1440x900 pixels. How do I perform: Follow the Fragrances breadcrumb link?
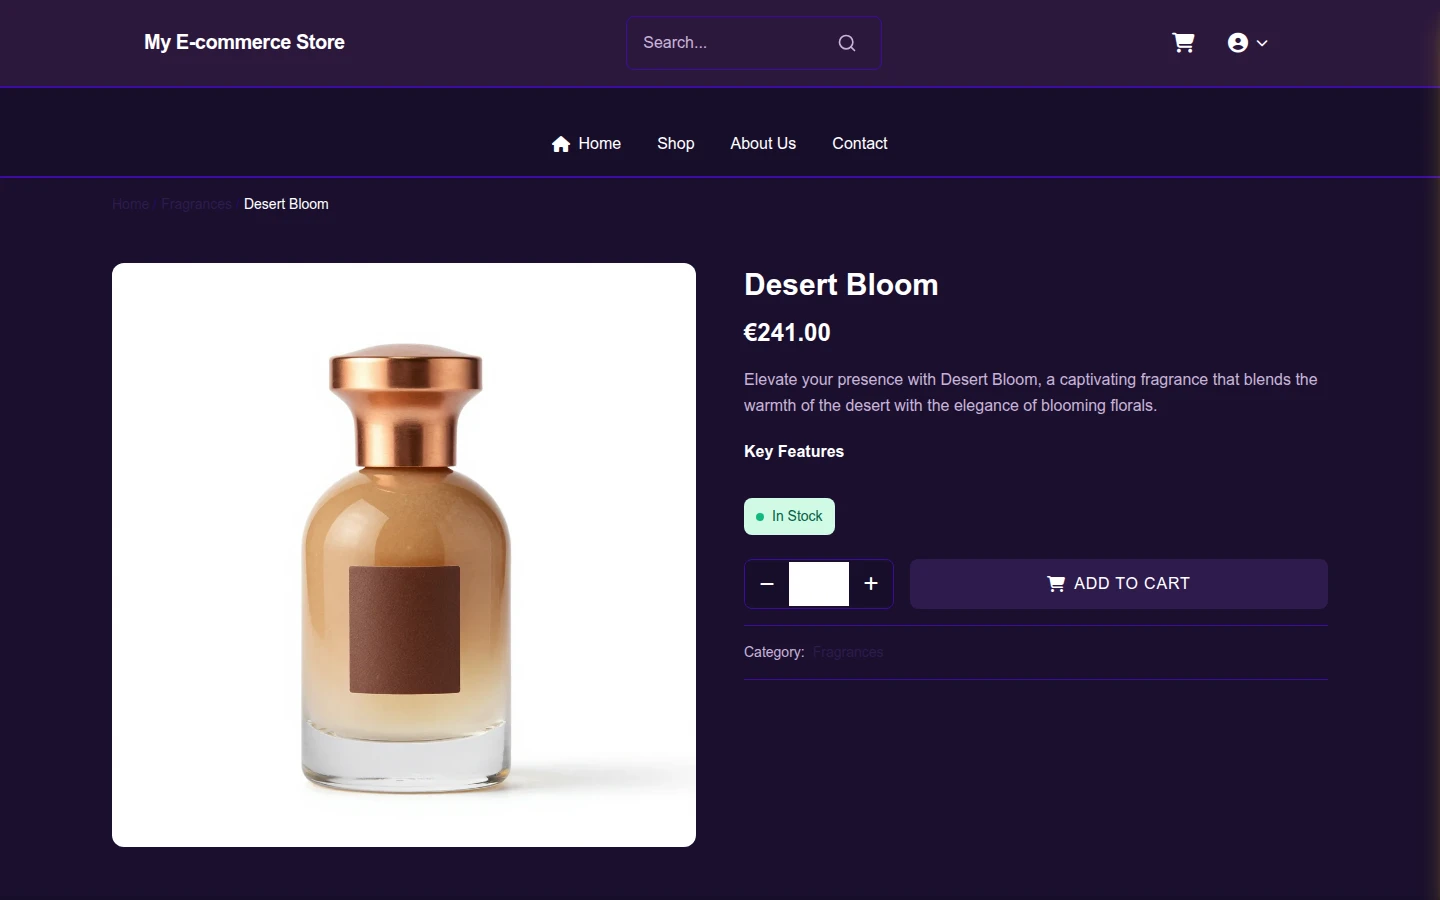tap(196, 204)
